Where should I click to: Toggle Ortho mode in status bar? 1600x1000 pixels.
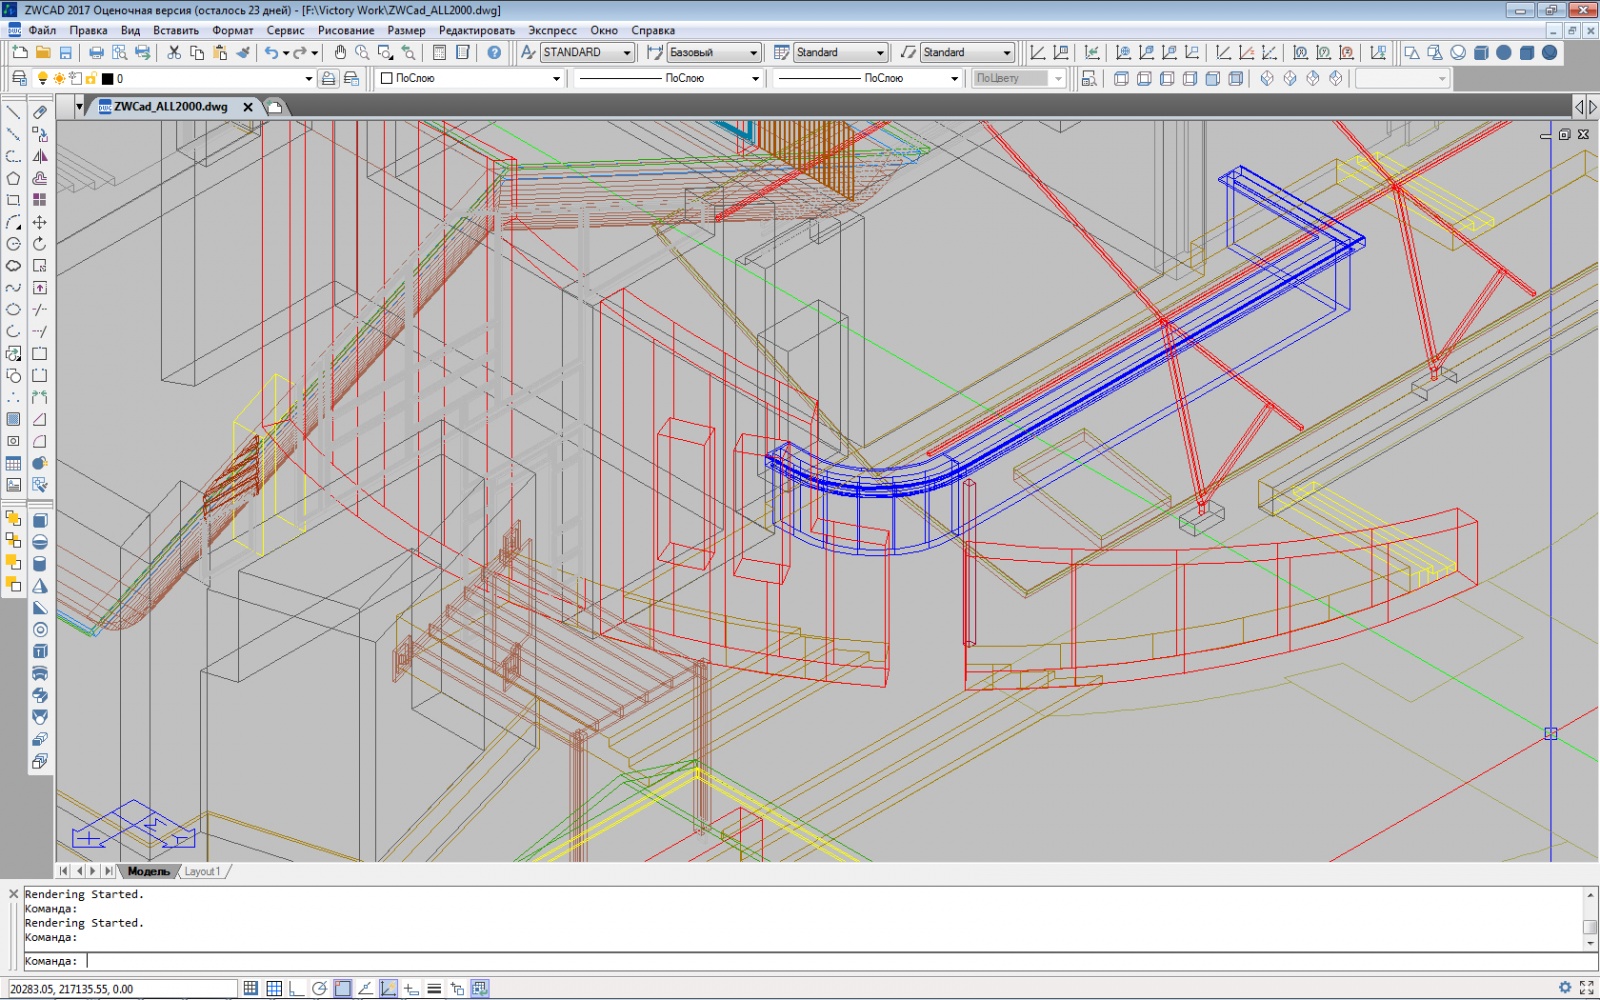296,989
